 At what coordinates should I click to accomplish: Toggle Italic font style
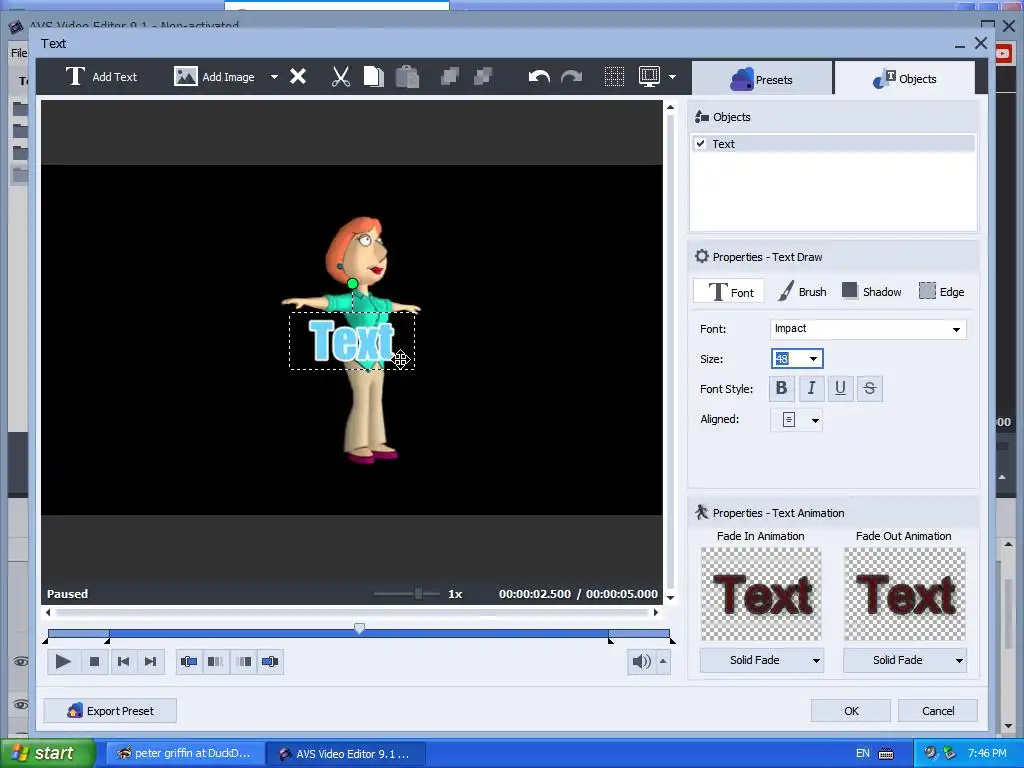pyautogui.click(x=811, y=388)
